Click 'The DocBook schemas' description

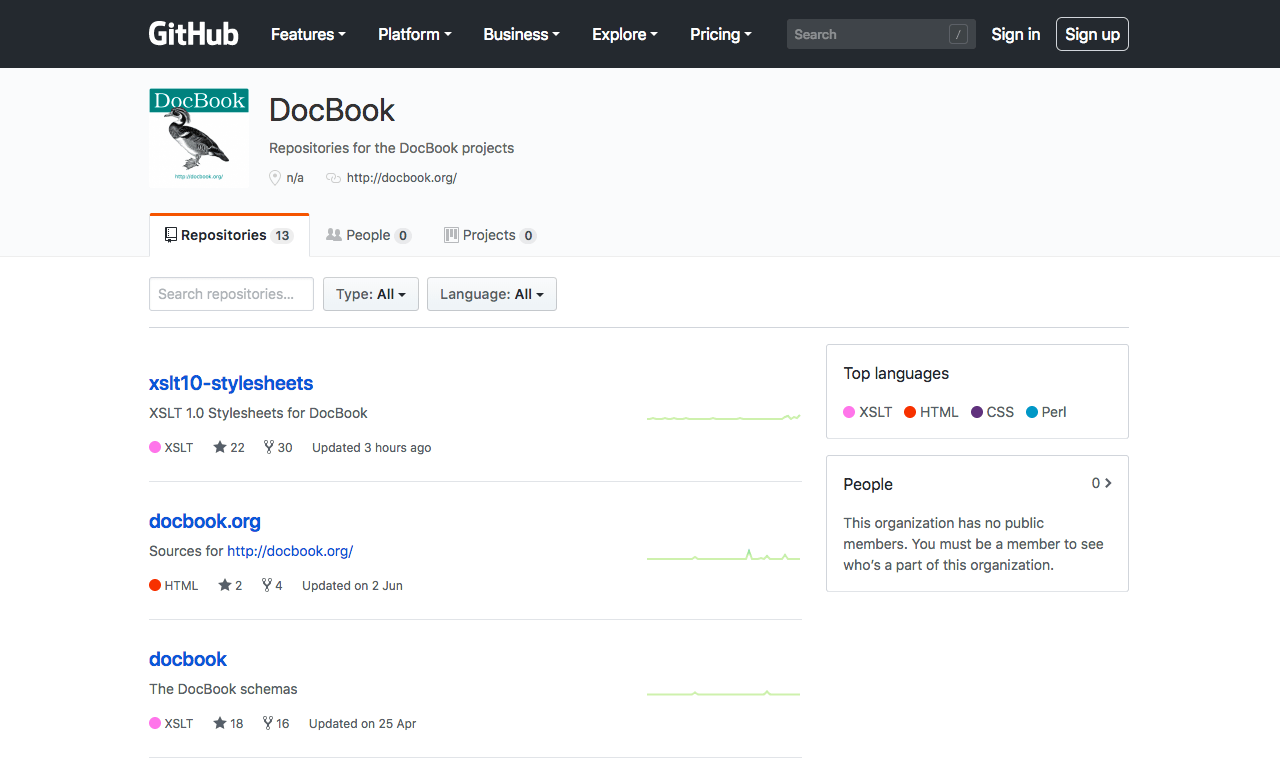(x=223, y=689)
